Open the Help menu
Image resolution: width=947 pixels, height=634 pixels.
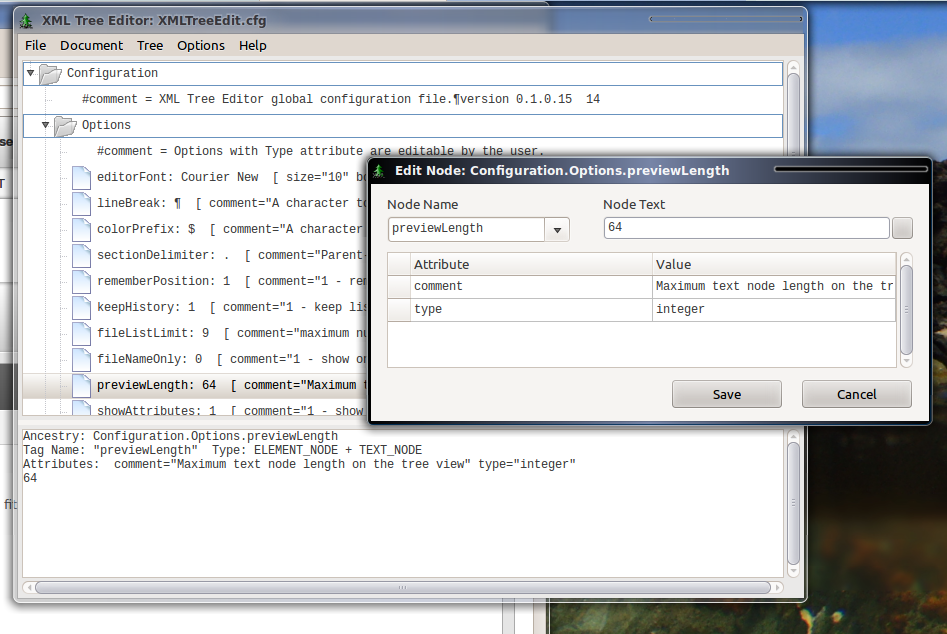pyautogui.click(x=252, y=45)
